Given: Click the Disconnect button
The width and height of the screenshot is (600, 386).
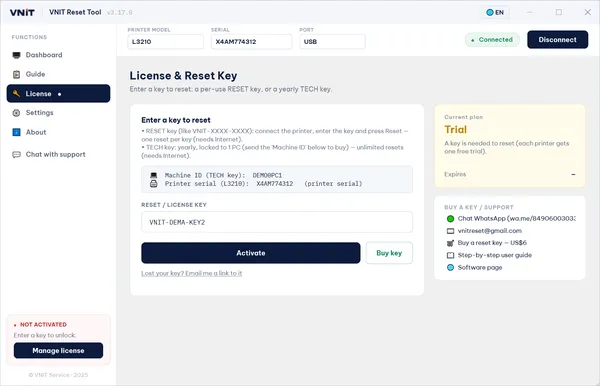Looking at the screenshot, I should tap(557, 39).
